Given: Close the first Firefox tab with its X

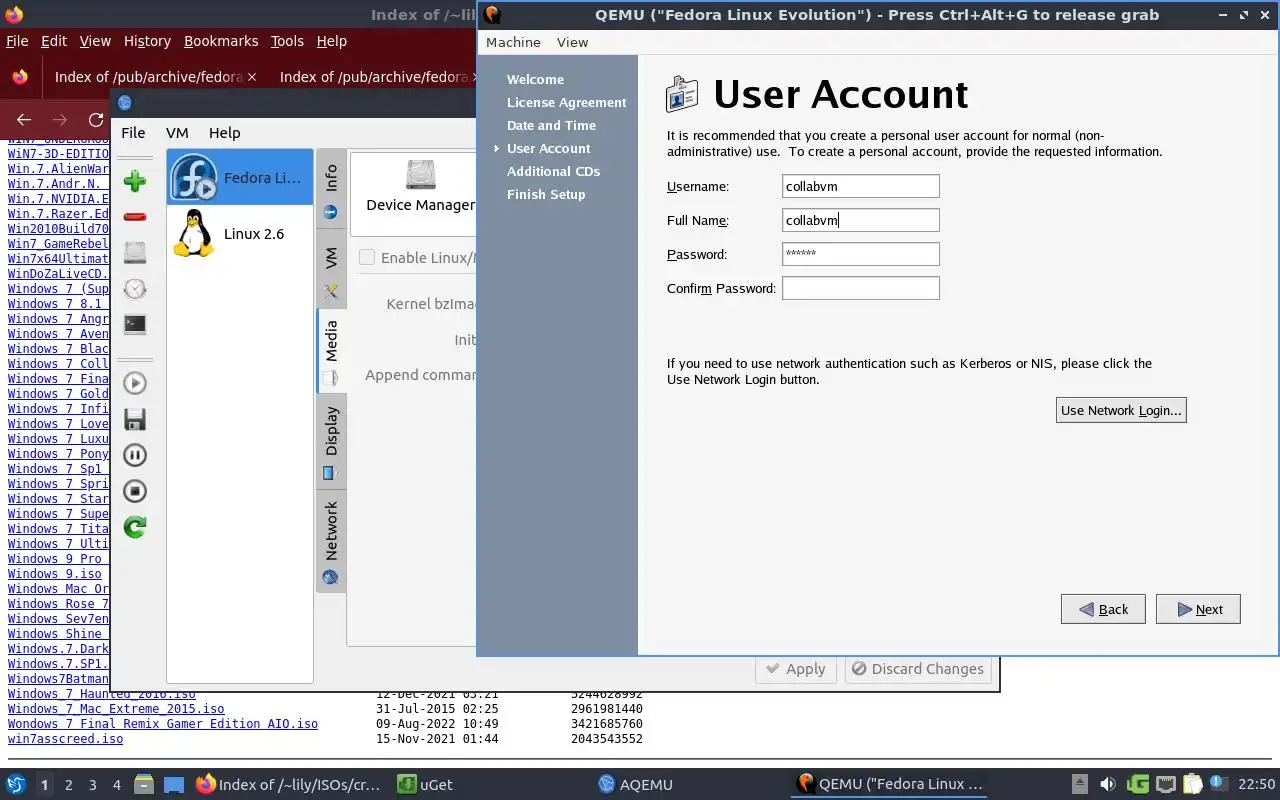Looking at the screenshot, I should coord(251,77).
